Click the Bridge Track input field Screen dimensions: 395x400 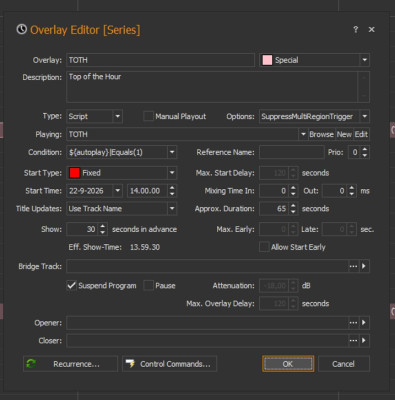click(x=207, y=266)
